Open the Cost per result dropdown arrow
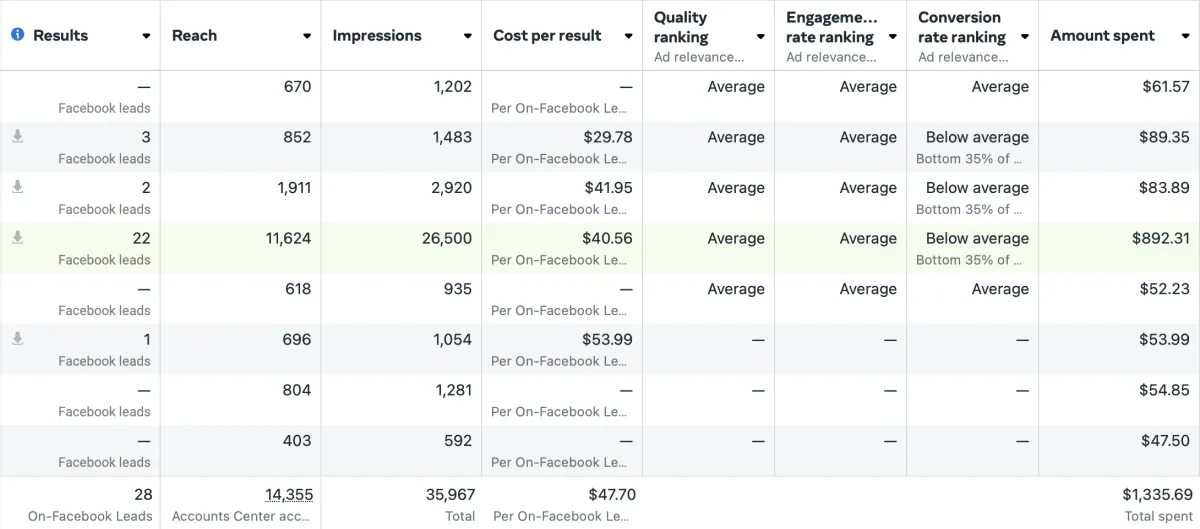 coord(628,36)
